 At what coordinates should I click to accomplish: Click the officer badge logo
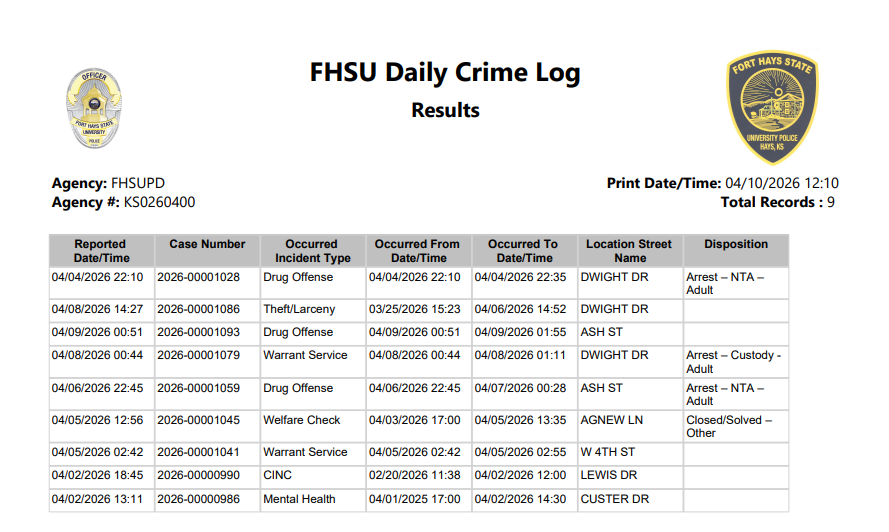[93, 108]
